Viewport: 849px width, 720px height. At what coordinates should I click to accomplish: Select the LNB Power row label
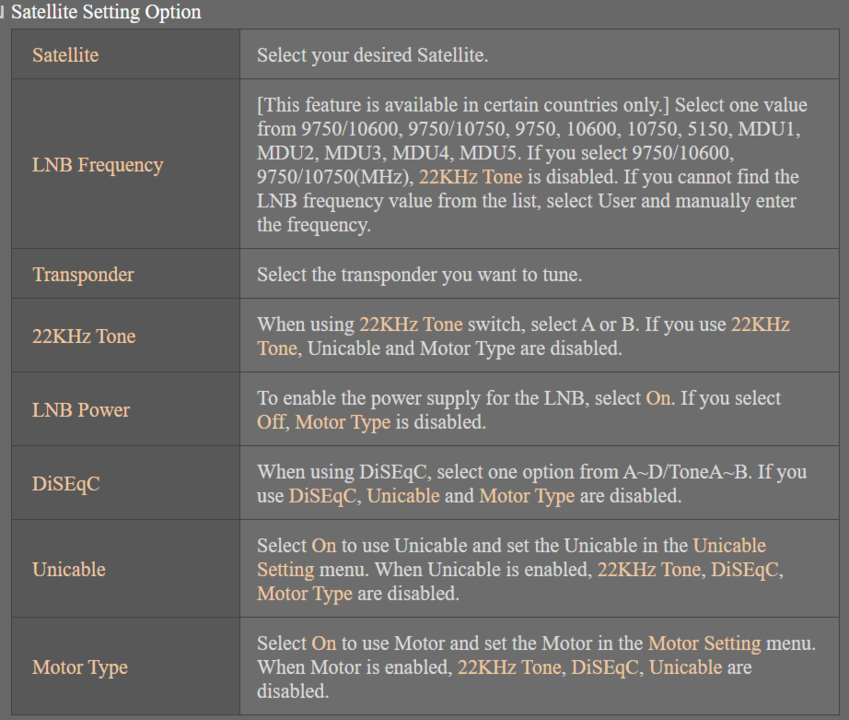click(81, 409)
